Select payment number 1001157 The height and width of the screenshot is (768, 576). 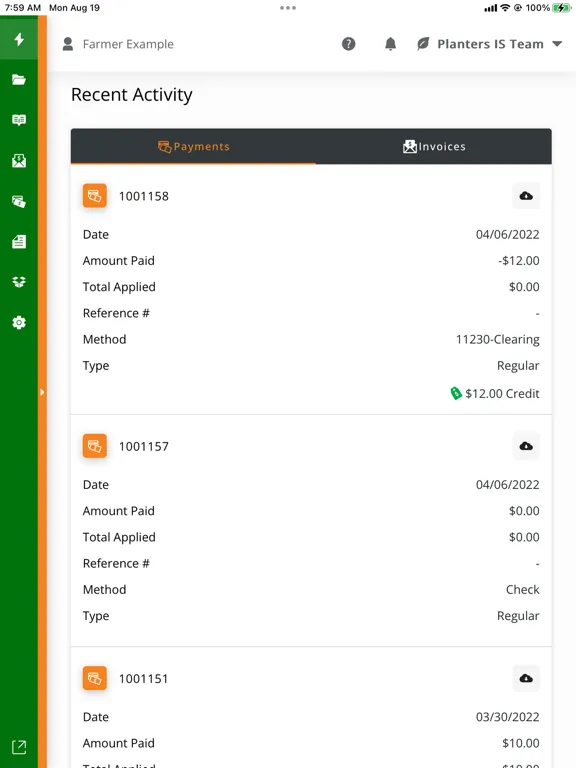(x=144, y=447)
